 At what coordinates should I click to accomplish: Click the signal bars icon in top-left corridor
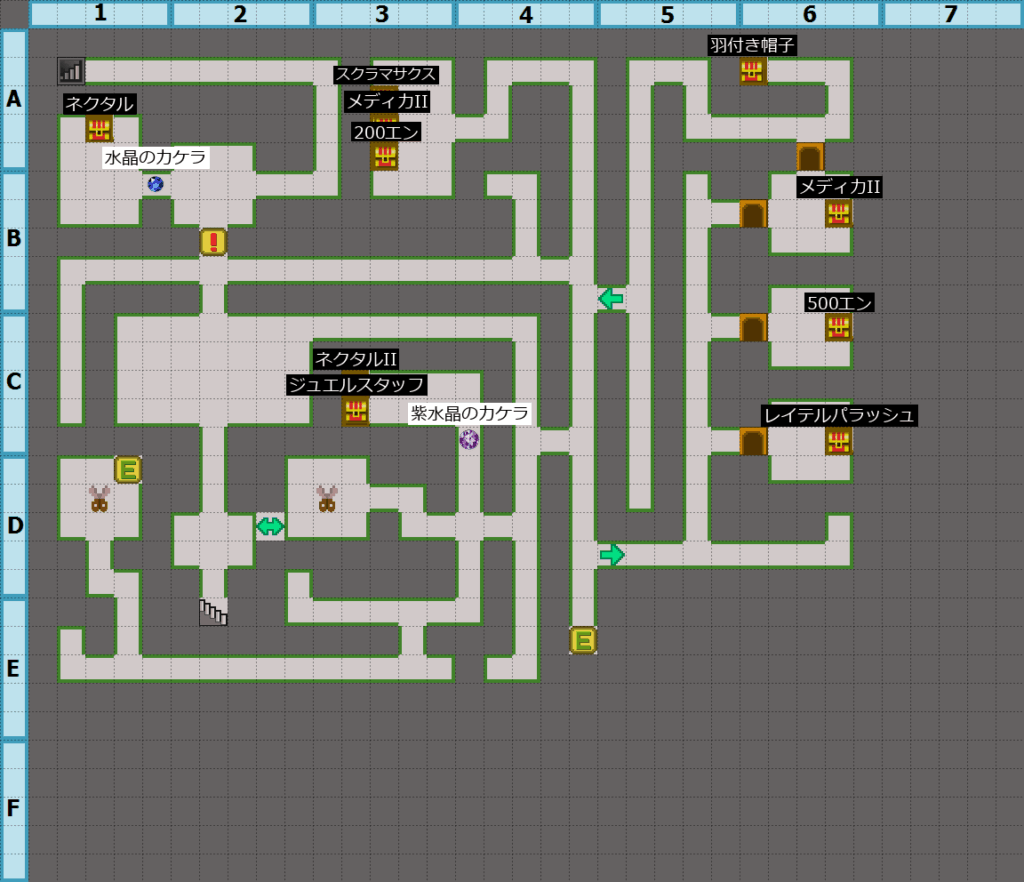coord(71,71)
